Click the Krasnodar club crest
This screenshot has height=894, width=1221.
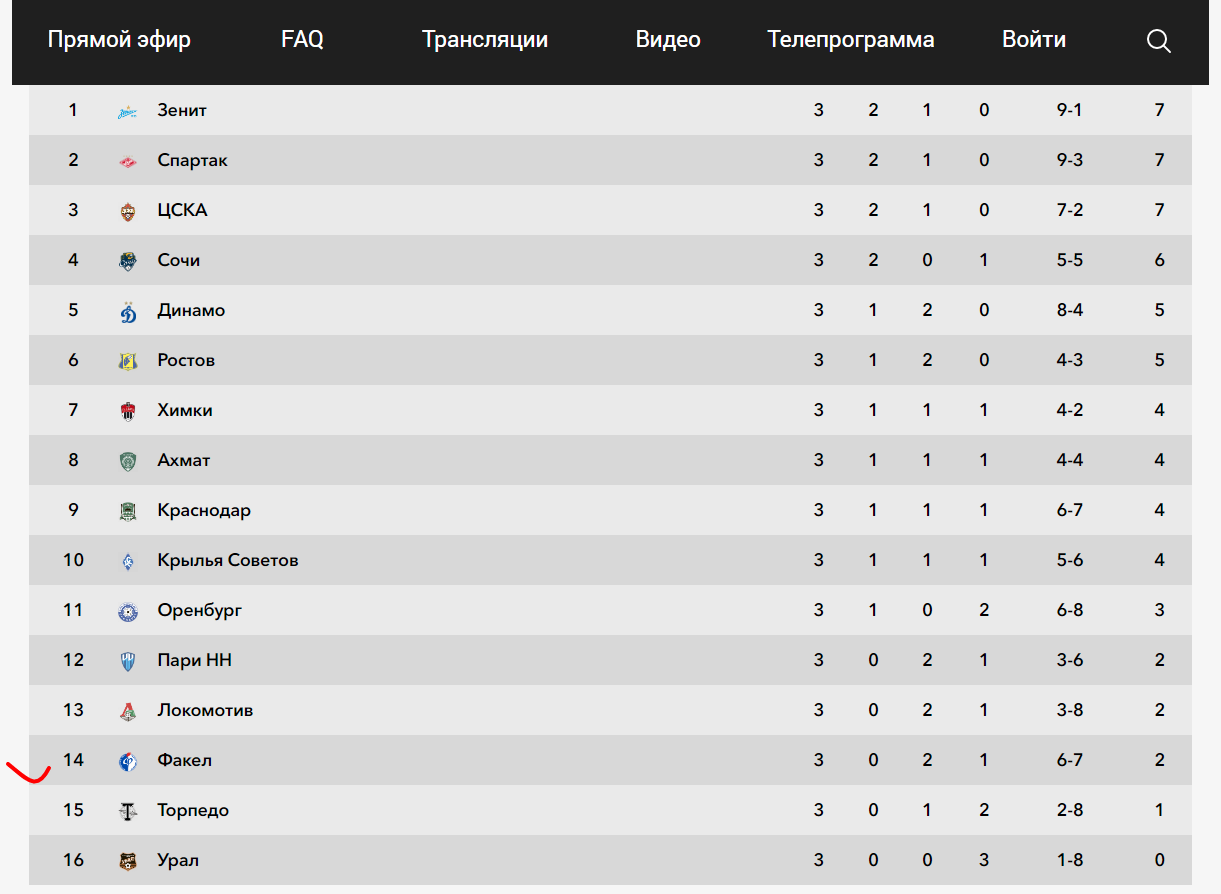(x=127, y=511)
